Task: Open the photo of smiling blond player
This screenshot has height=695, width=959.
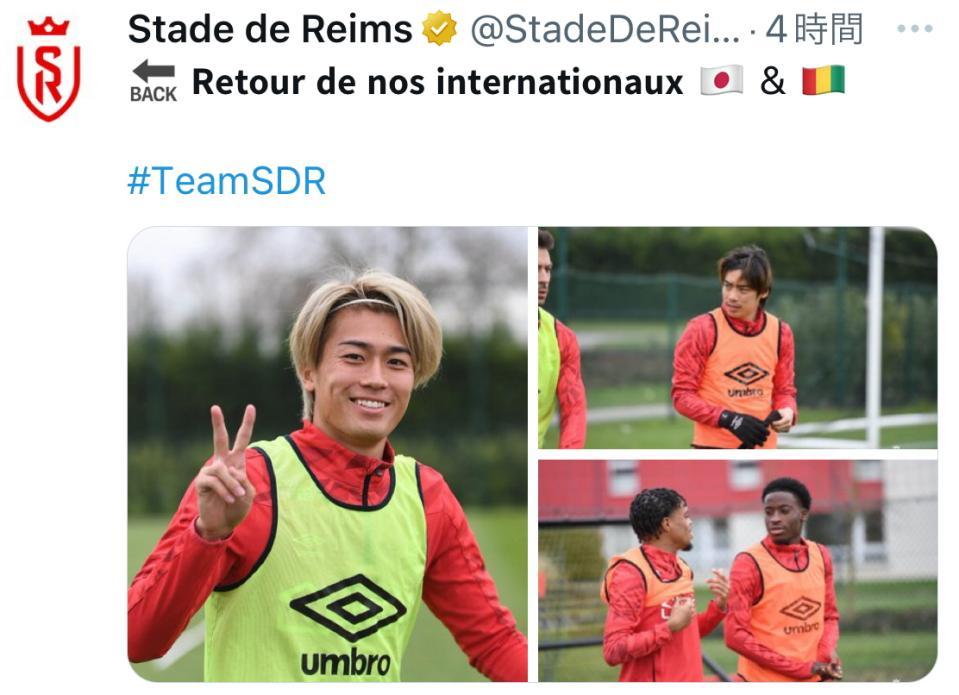Action: [327, 455]
